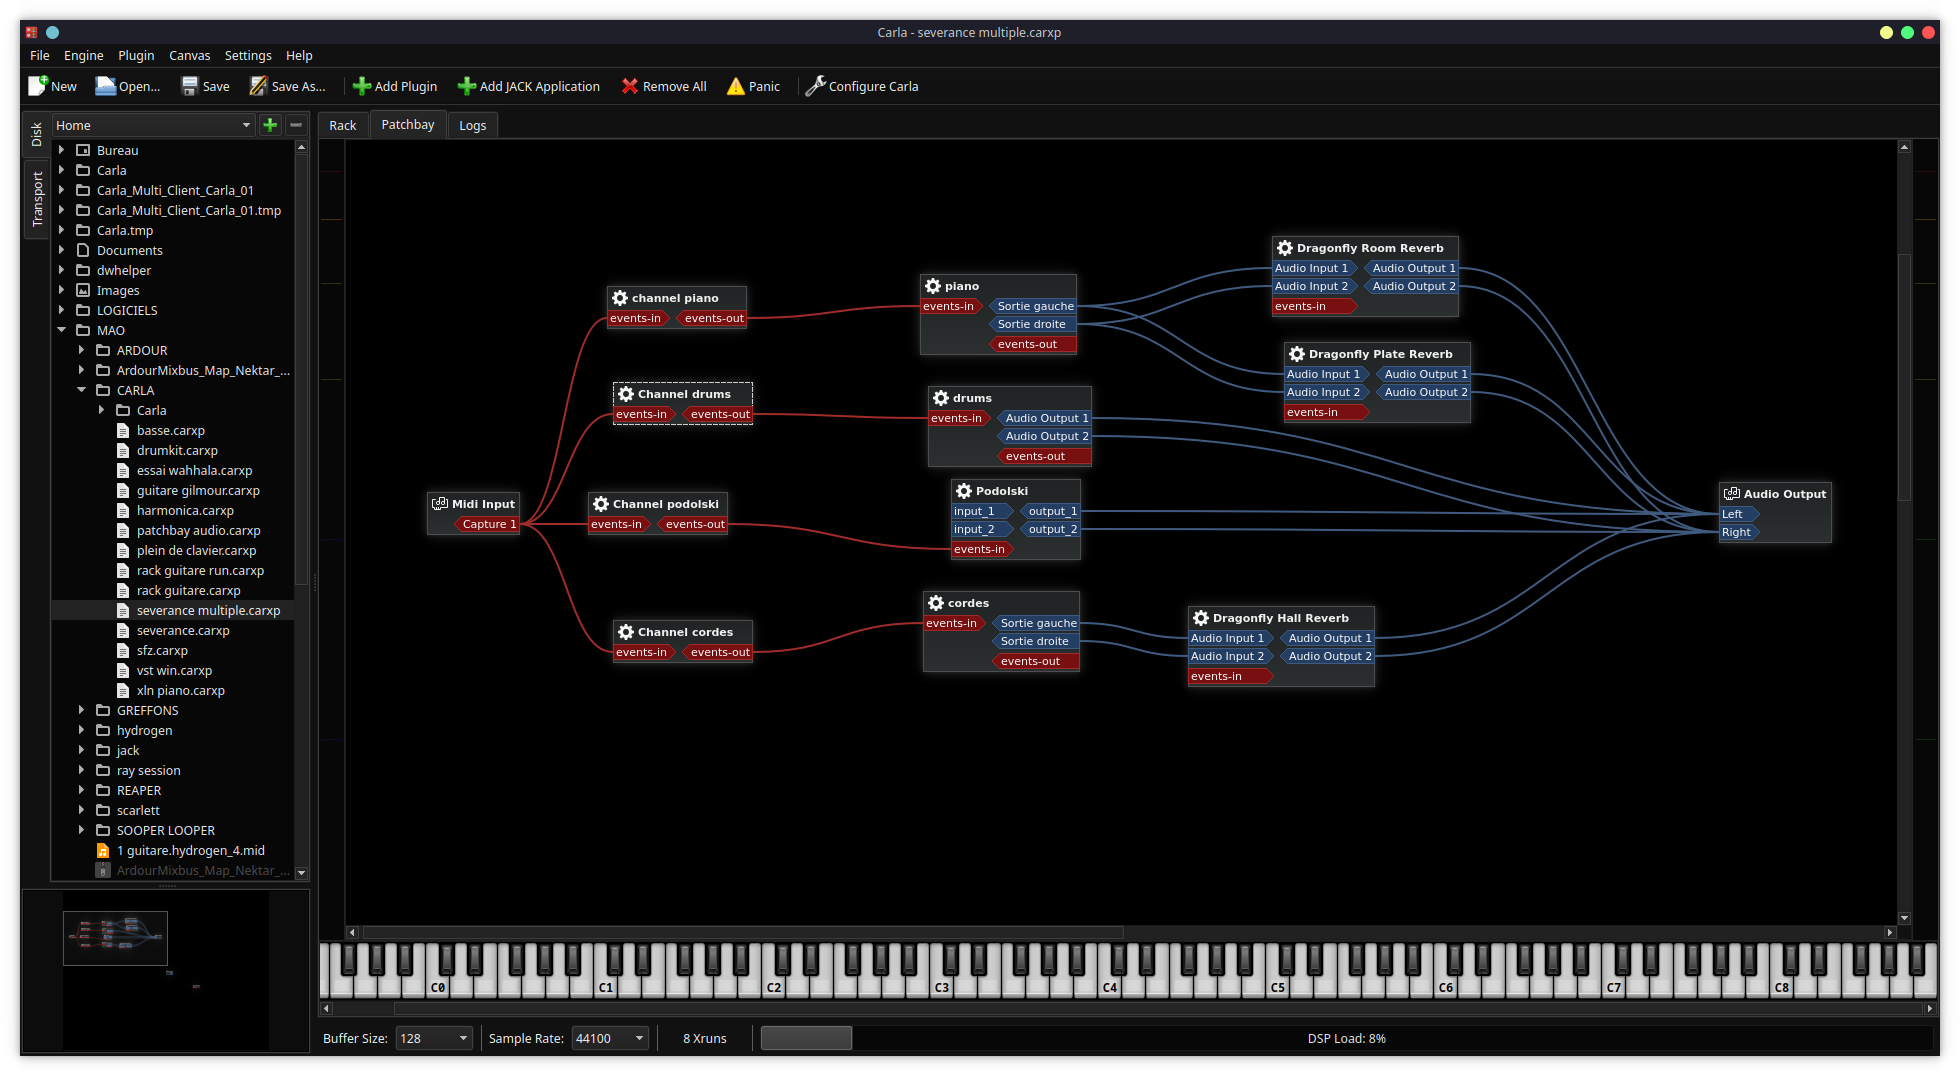The width and height of the screenshot is (1960, 1076).
Task: Select the Transport side tab
Action: tap(37, 198)
